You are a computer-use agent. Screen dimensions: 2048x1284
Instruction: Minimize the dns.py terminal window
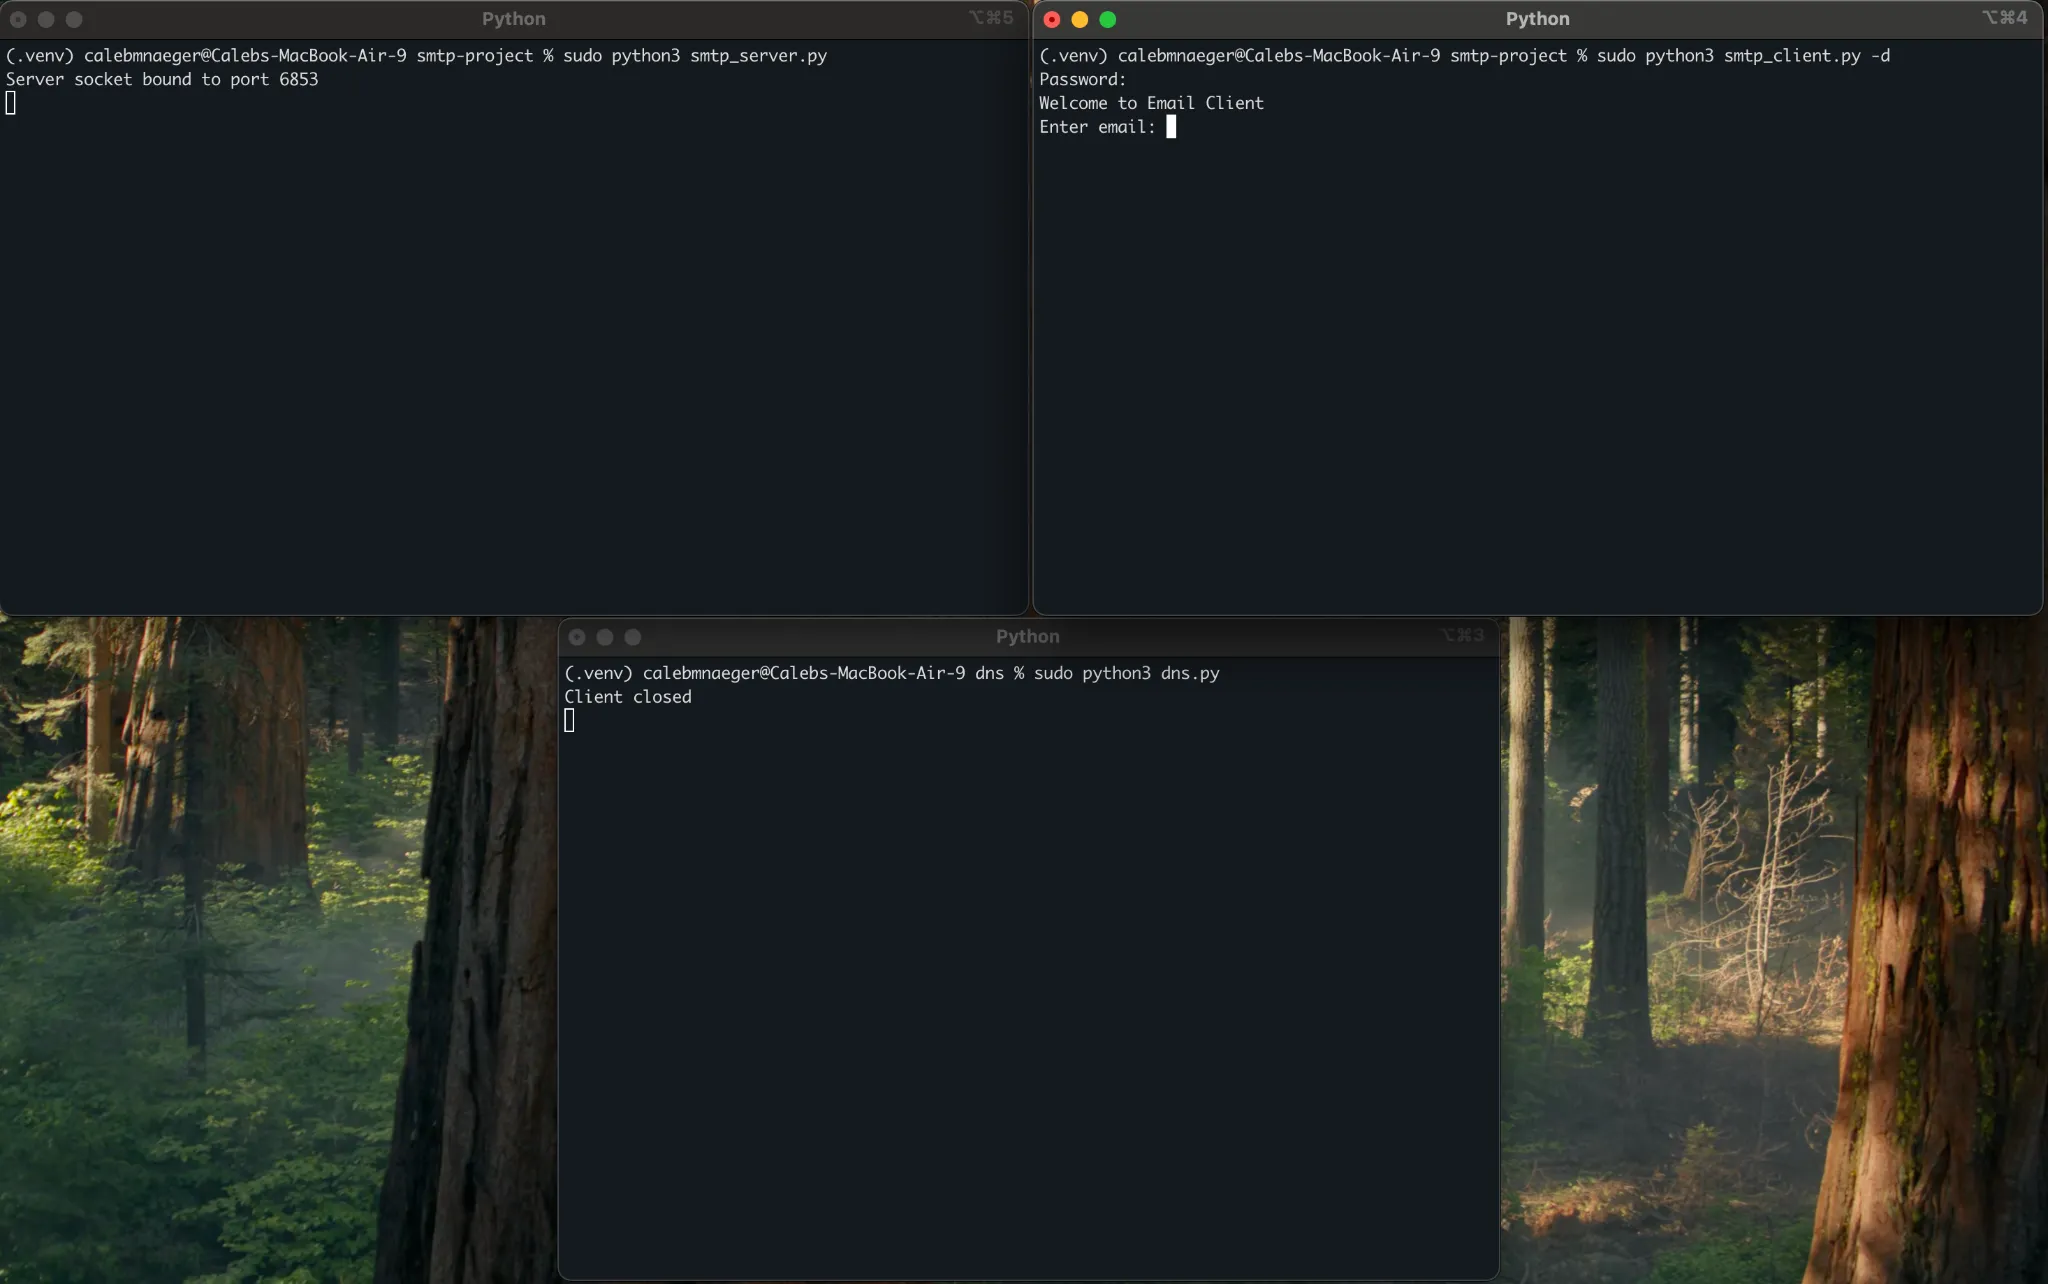tap(605, 637)
